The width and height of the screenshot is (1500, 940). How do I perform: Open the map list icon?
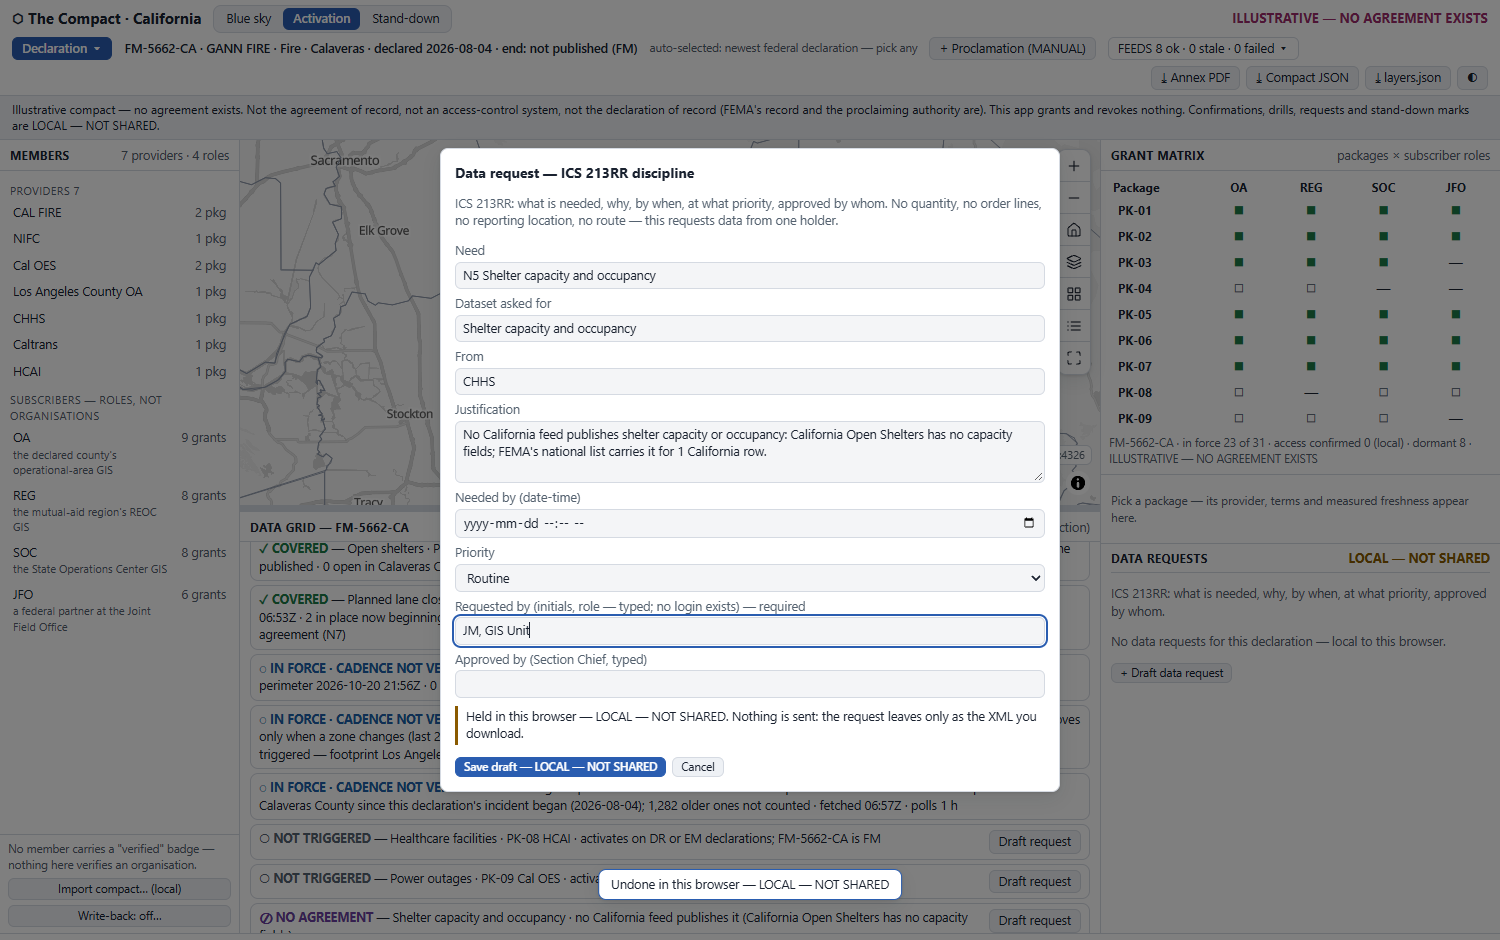[x=1074, y=326]
